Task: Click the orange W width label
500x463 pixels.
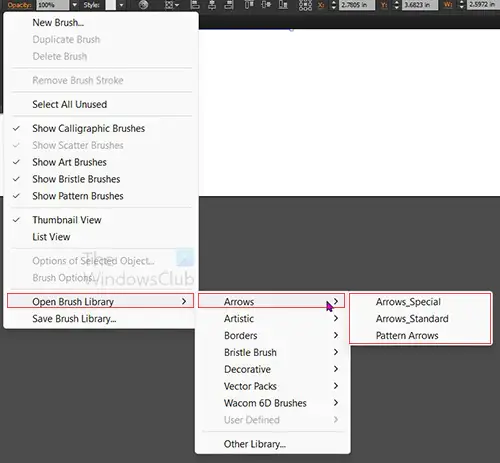Action: pyautogui.click(x=448, y=5)
